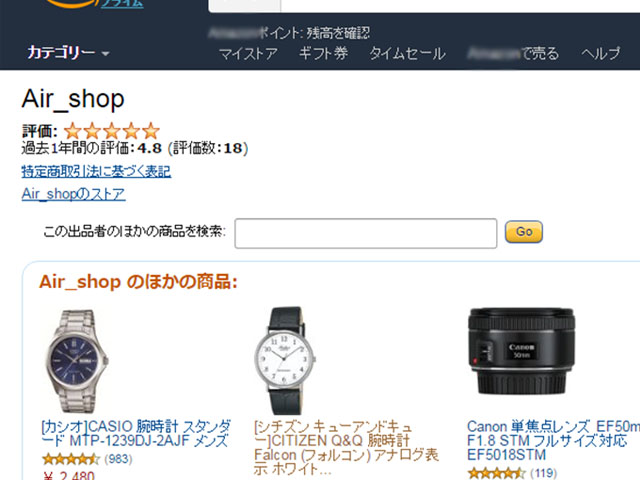Image resolution: width=640 pixels, height=480 pixels.
Task: Click the five-star seller rating icons
Action: (112, 131)
